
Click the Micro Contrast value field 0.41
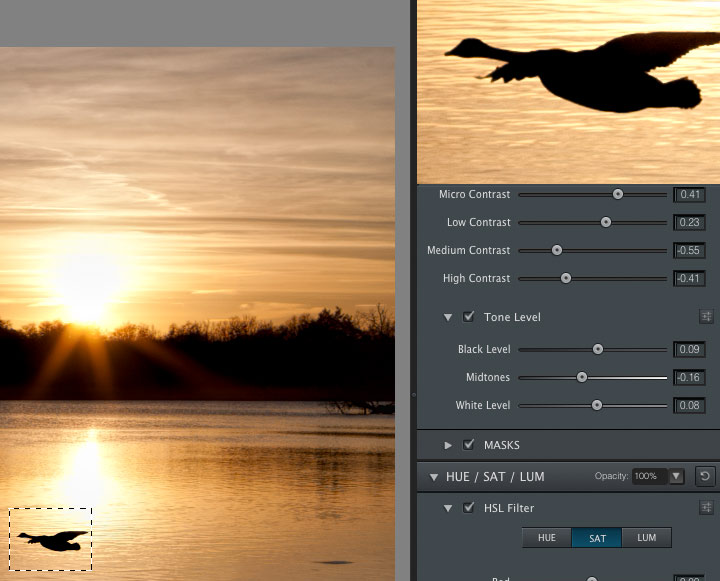click(689, 194)
